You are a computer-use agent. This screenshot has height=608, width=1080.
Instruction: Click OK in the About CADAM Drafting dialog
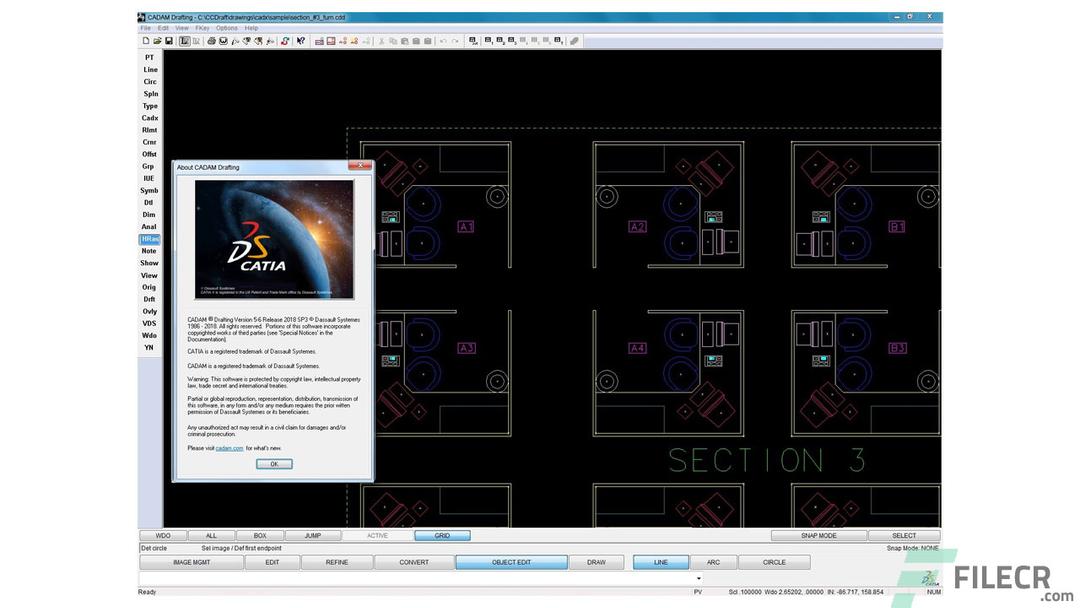coord(273,463)
